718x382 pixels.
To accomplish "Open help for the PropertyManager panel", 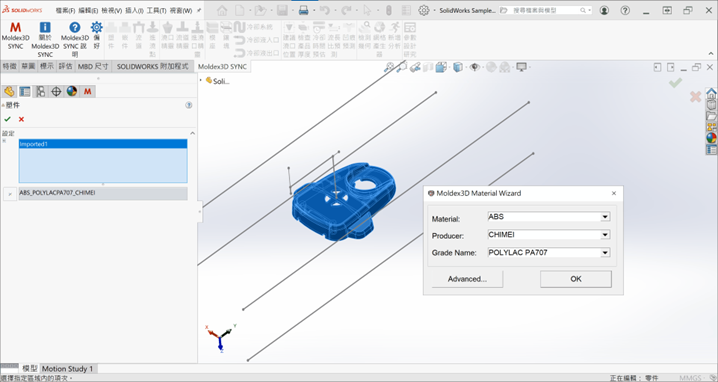I will pyautogui.click(x=189, y=105).
